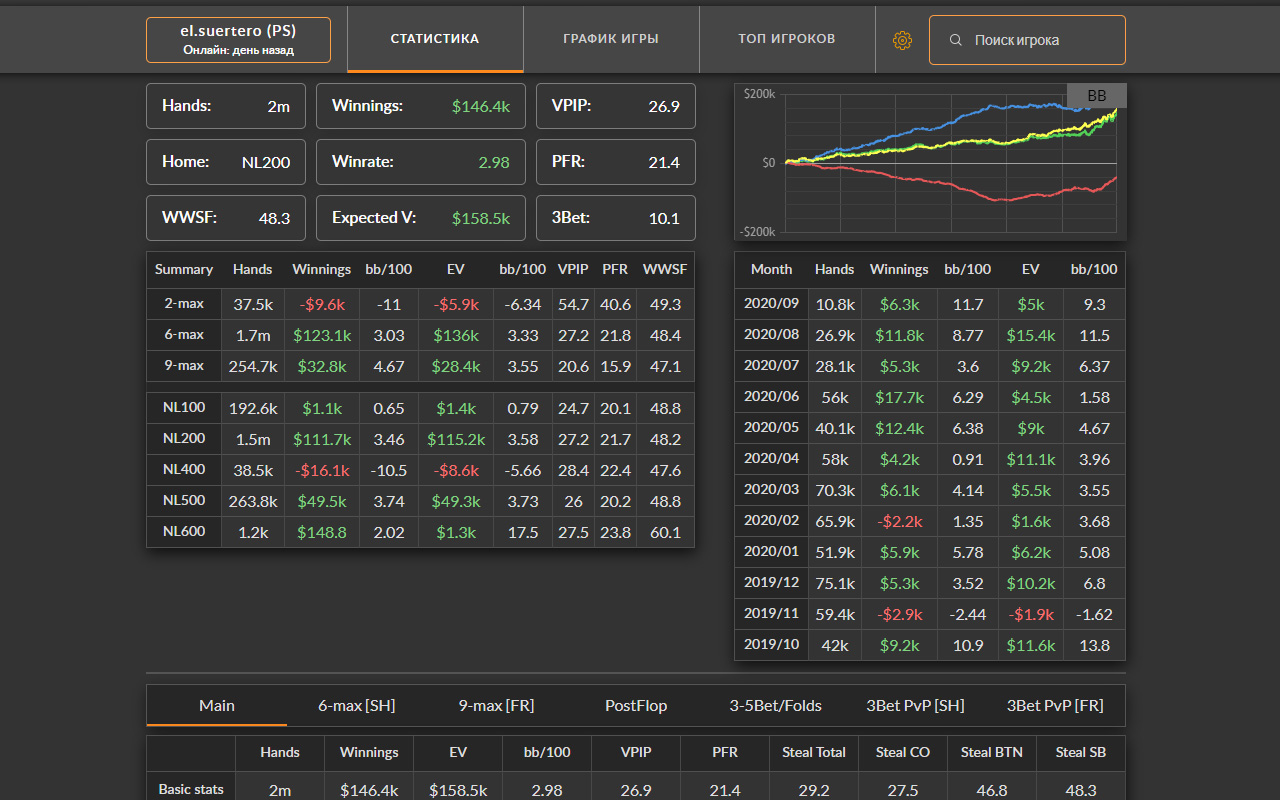Open the 9-max [FR] tab
1280x800 pixels.
click(496, 705)
